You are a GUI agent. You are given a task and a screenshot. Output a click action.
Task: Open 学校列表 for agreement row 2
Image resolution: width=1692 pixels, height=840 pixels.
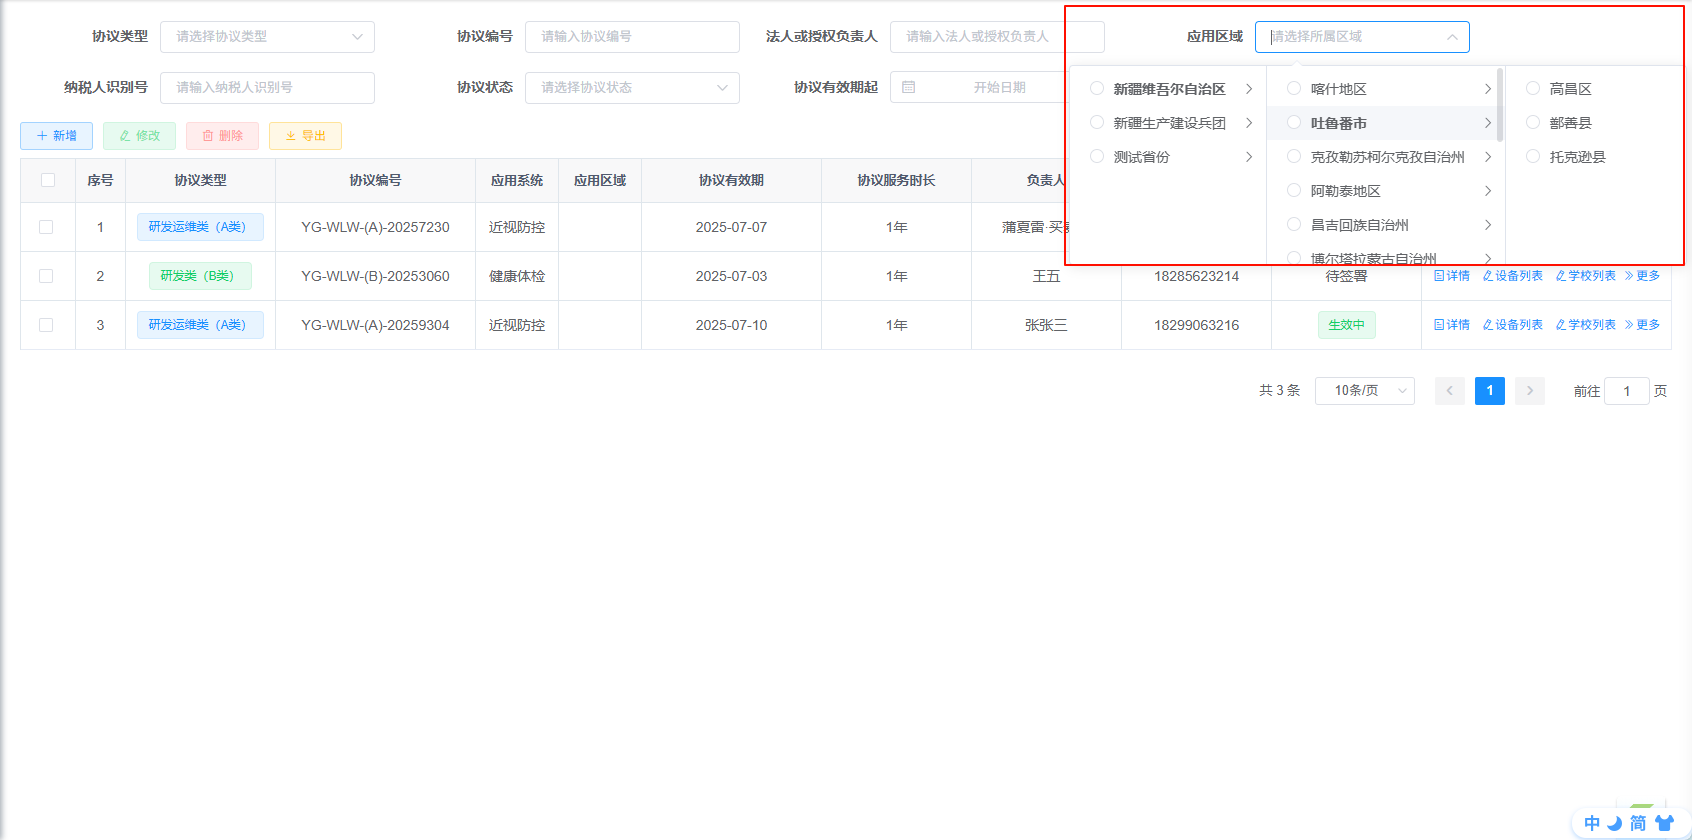pos(1586,276)
